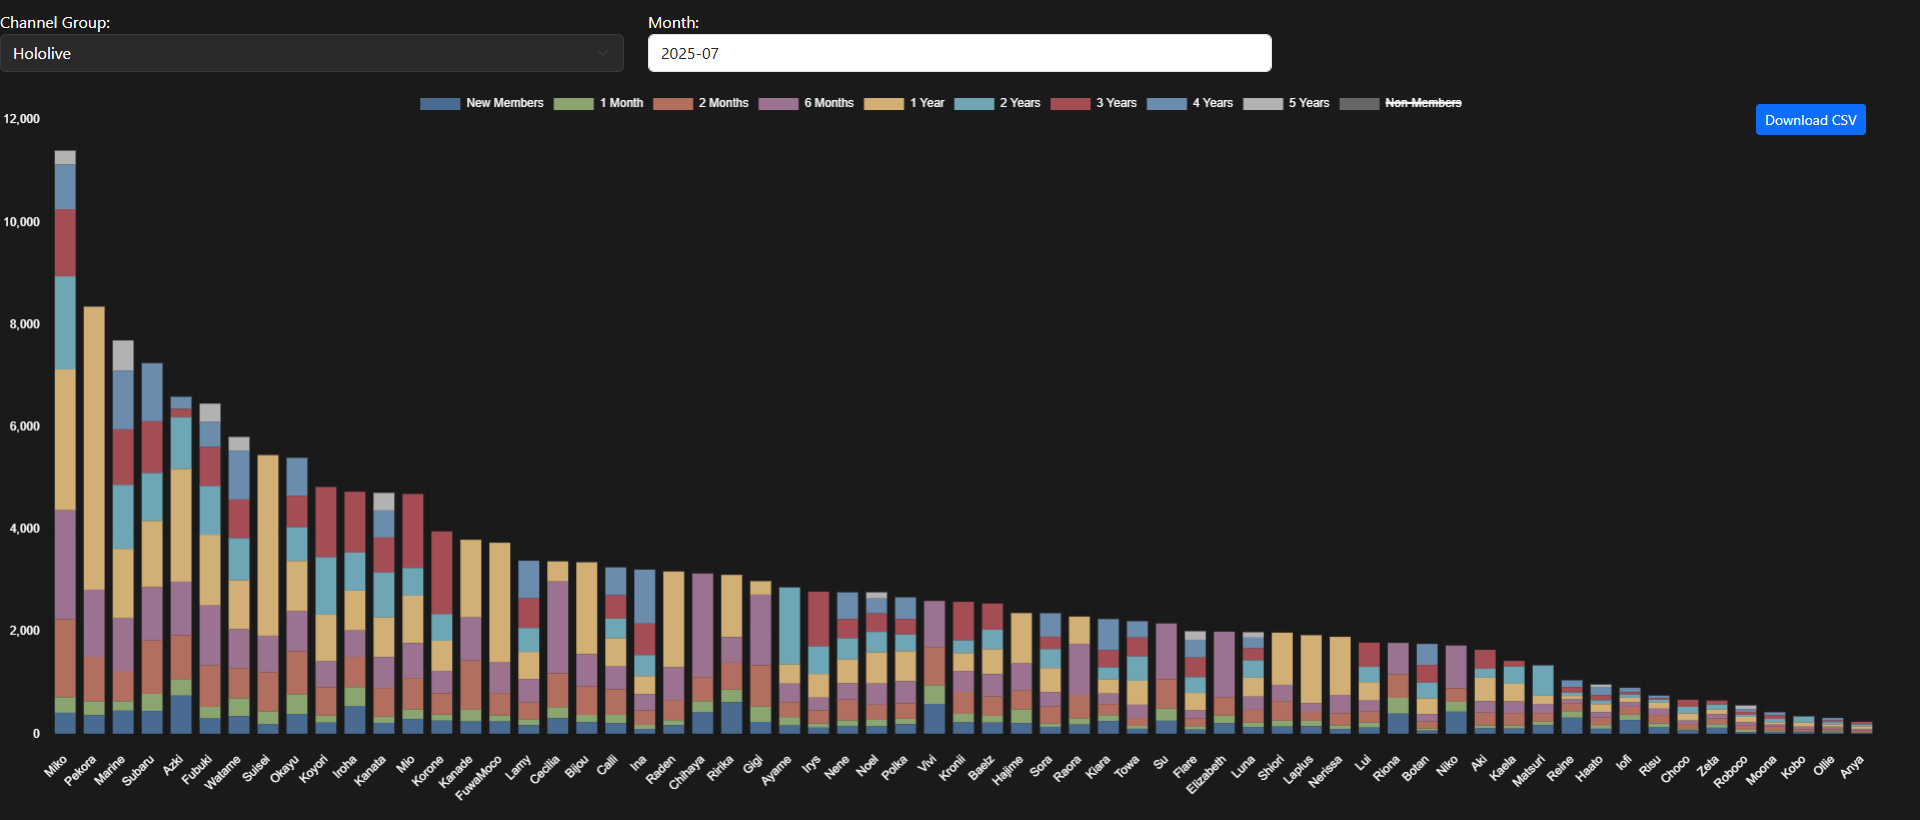Image resolution: width=1920 pixels, height=820 pixels.
Task: Click the 6,000 y-axis value
Action: (25, 426)
